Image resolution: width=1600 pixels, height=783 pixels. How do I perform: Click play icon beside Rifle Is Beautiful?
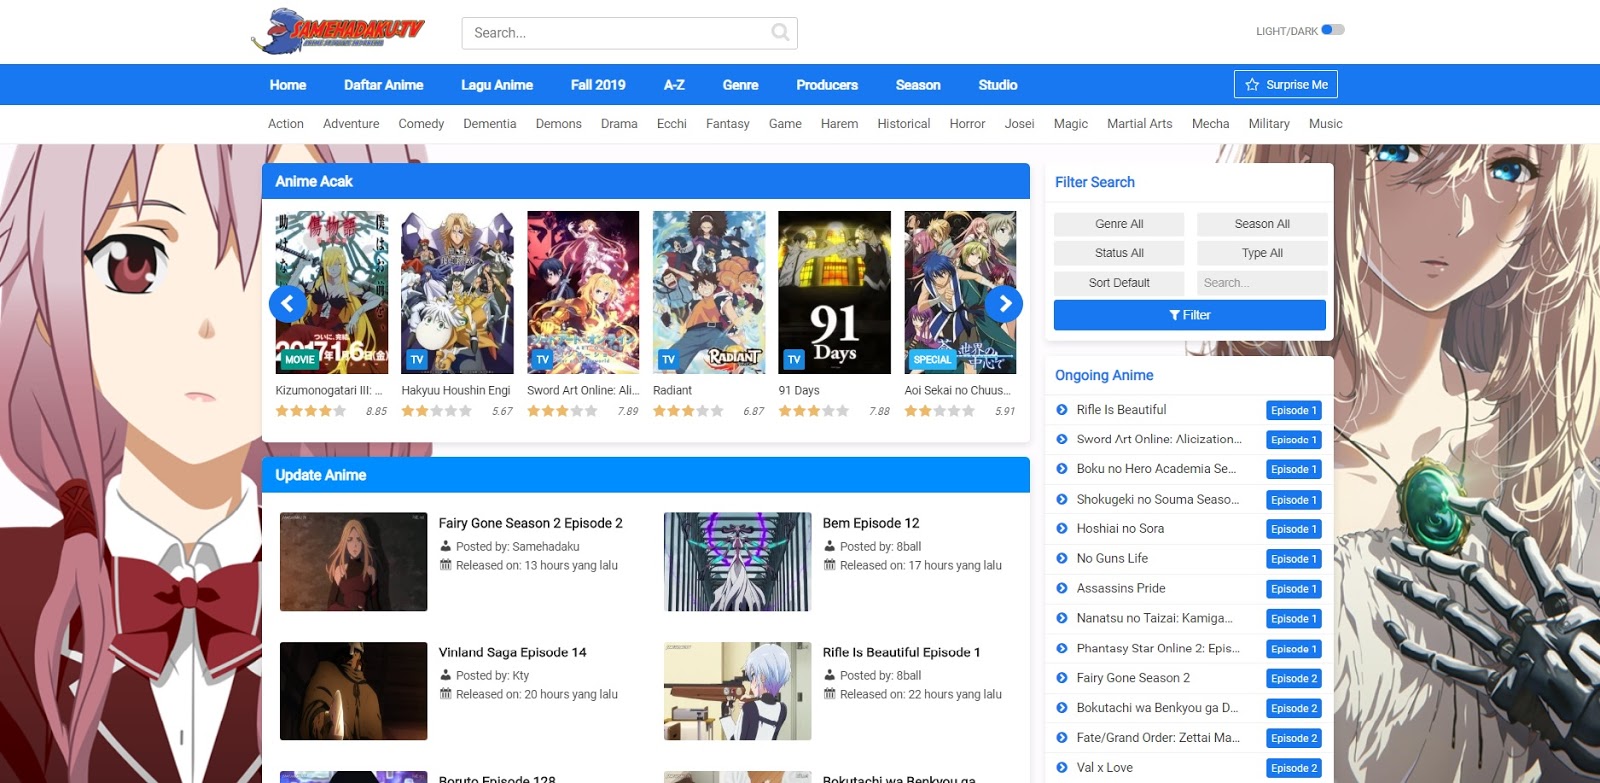[x=1062, y=409]
